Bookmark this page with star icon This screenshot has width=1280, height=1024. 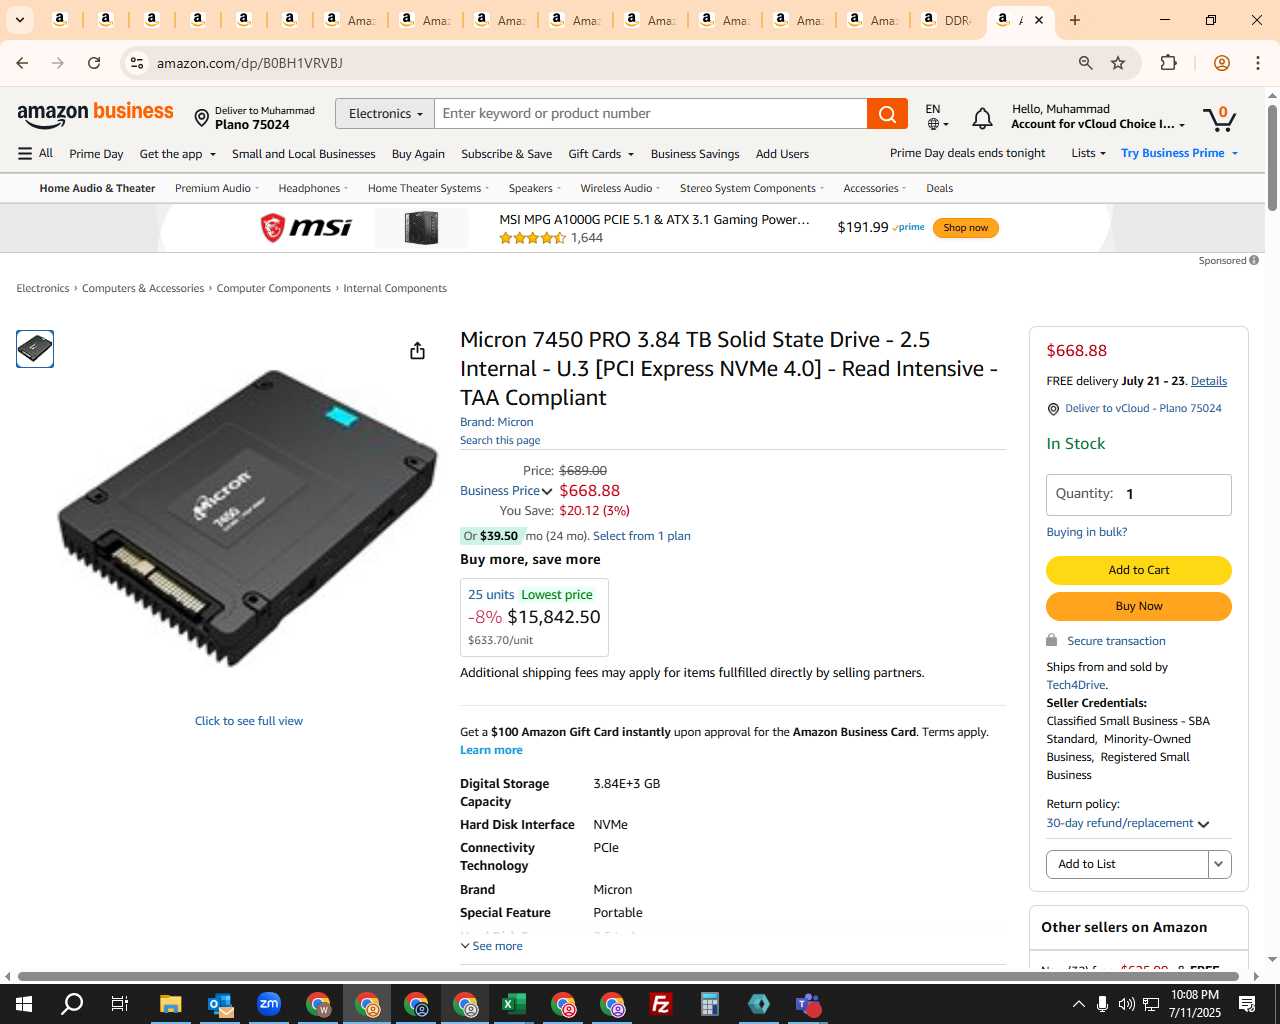1118,63
